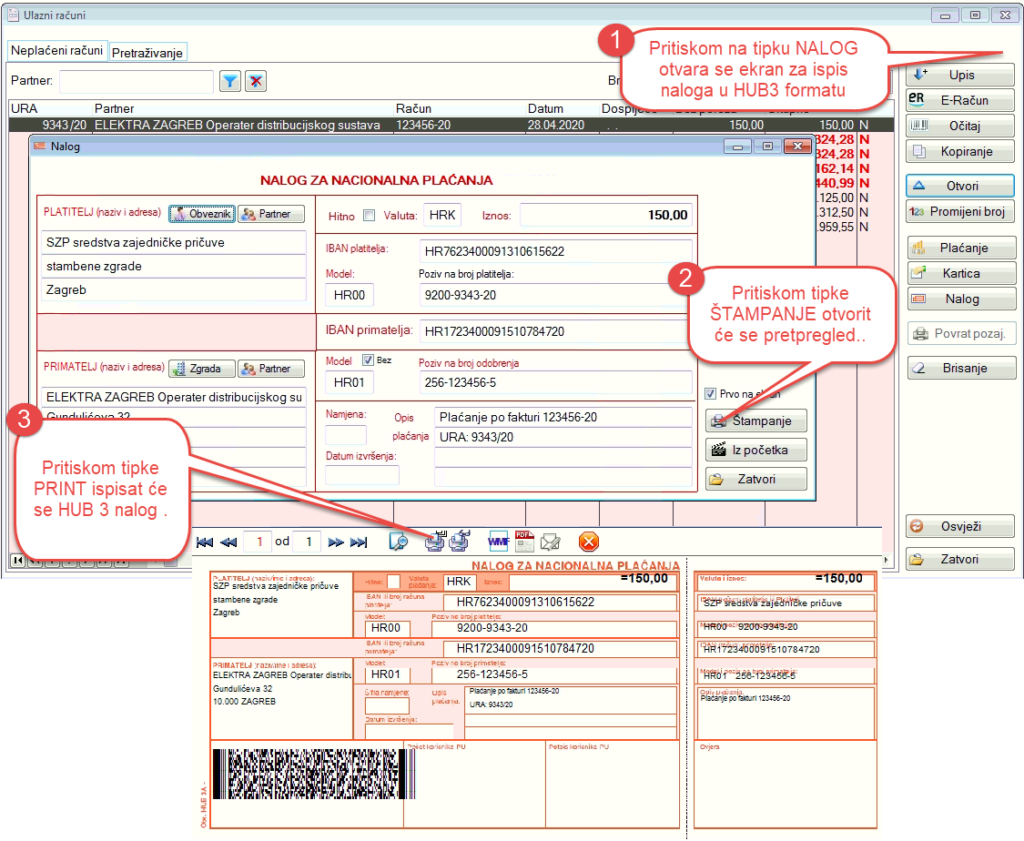This screenshot has height=841, width=1024.
Task: Click the Model field showing HR00
Action: [x=349, y=295]
